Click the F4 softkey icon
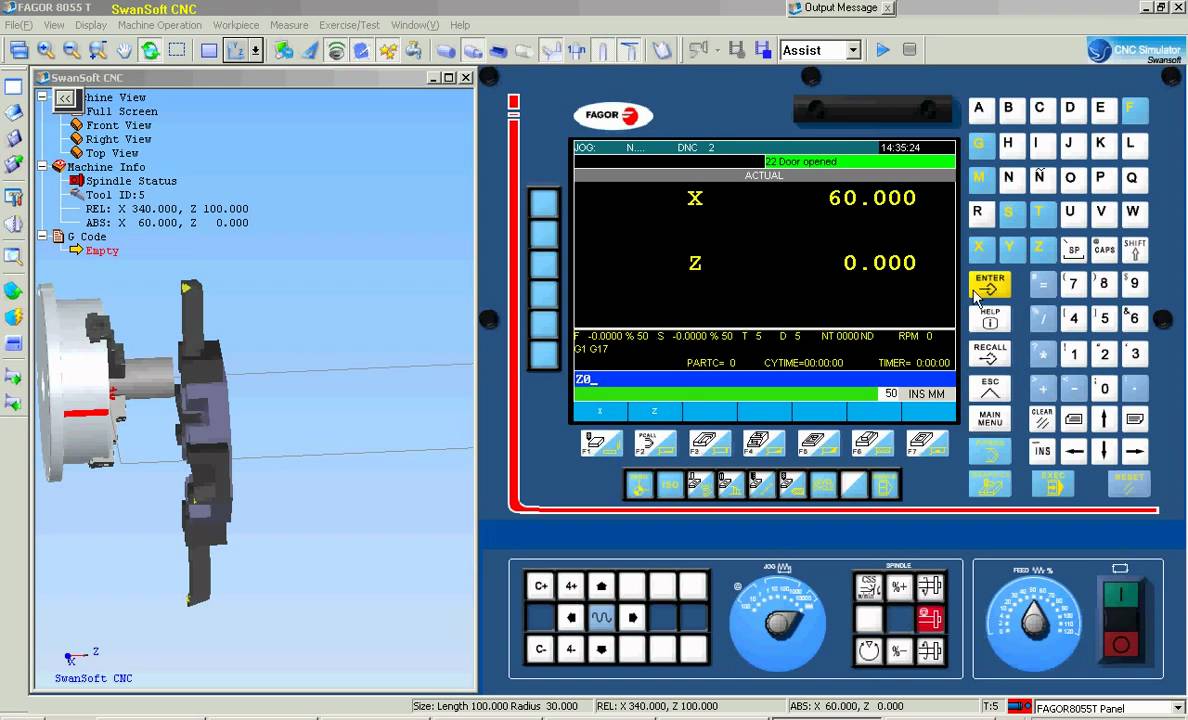The width and height of the screenshot is (1188, 720). [x=764, y=443]
